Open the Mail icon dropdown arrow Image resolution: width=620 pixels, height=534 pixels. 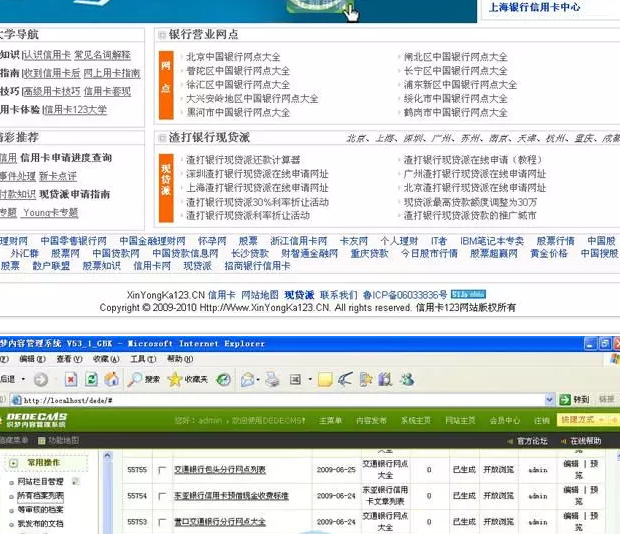pyautogui.click(x=258, y=380)
